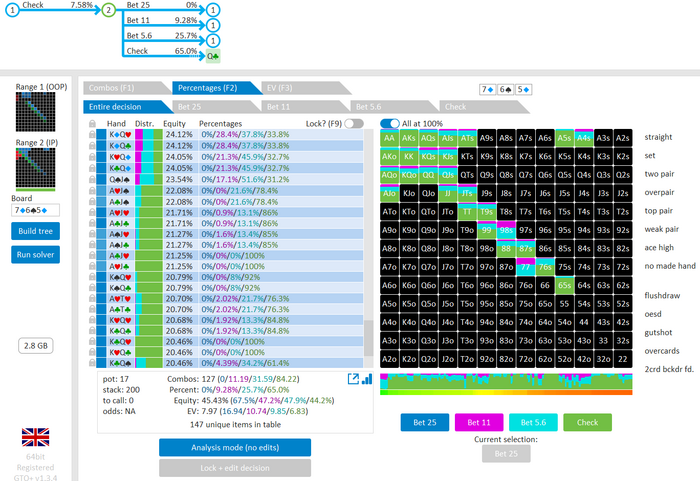Click the 98s cell in matrix
The image size is (700, 481).
pos(506,230)
